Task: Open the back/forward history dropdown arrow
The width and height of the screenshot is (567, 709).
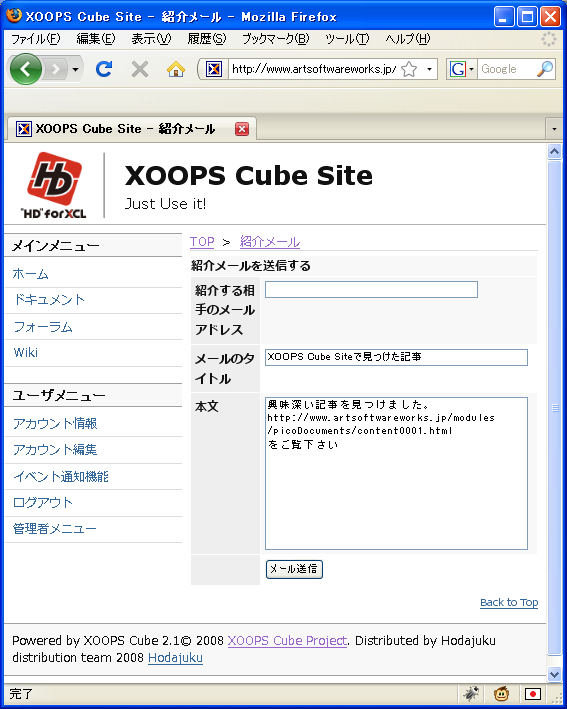Action: [x=76, y=69]
